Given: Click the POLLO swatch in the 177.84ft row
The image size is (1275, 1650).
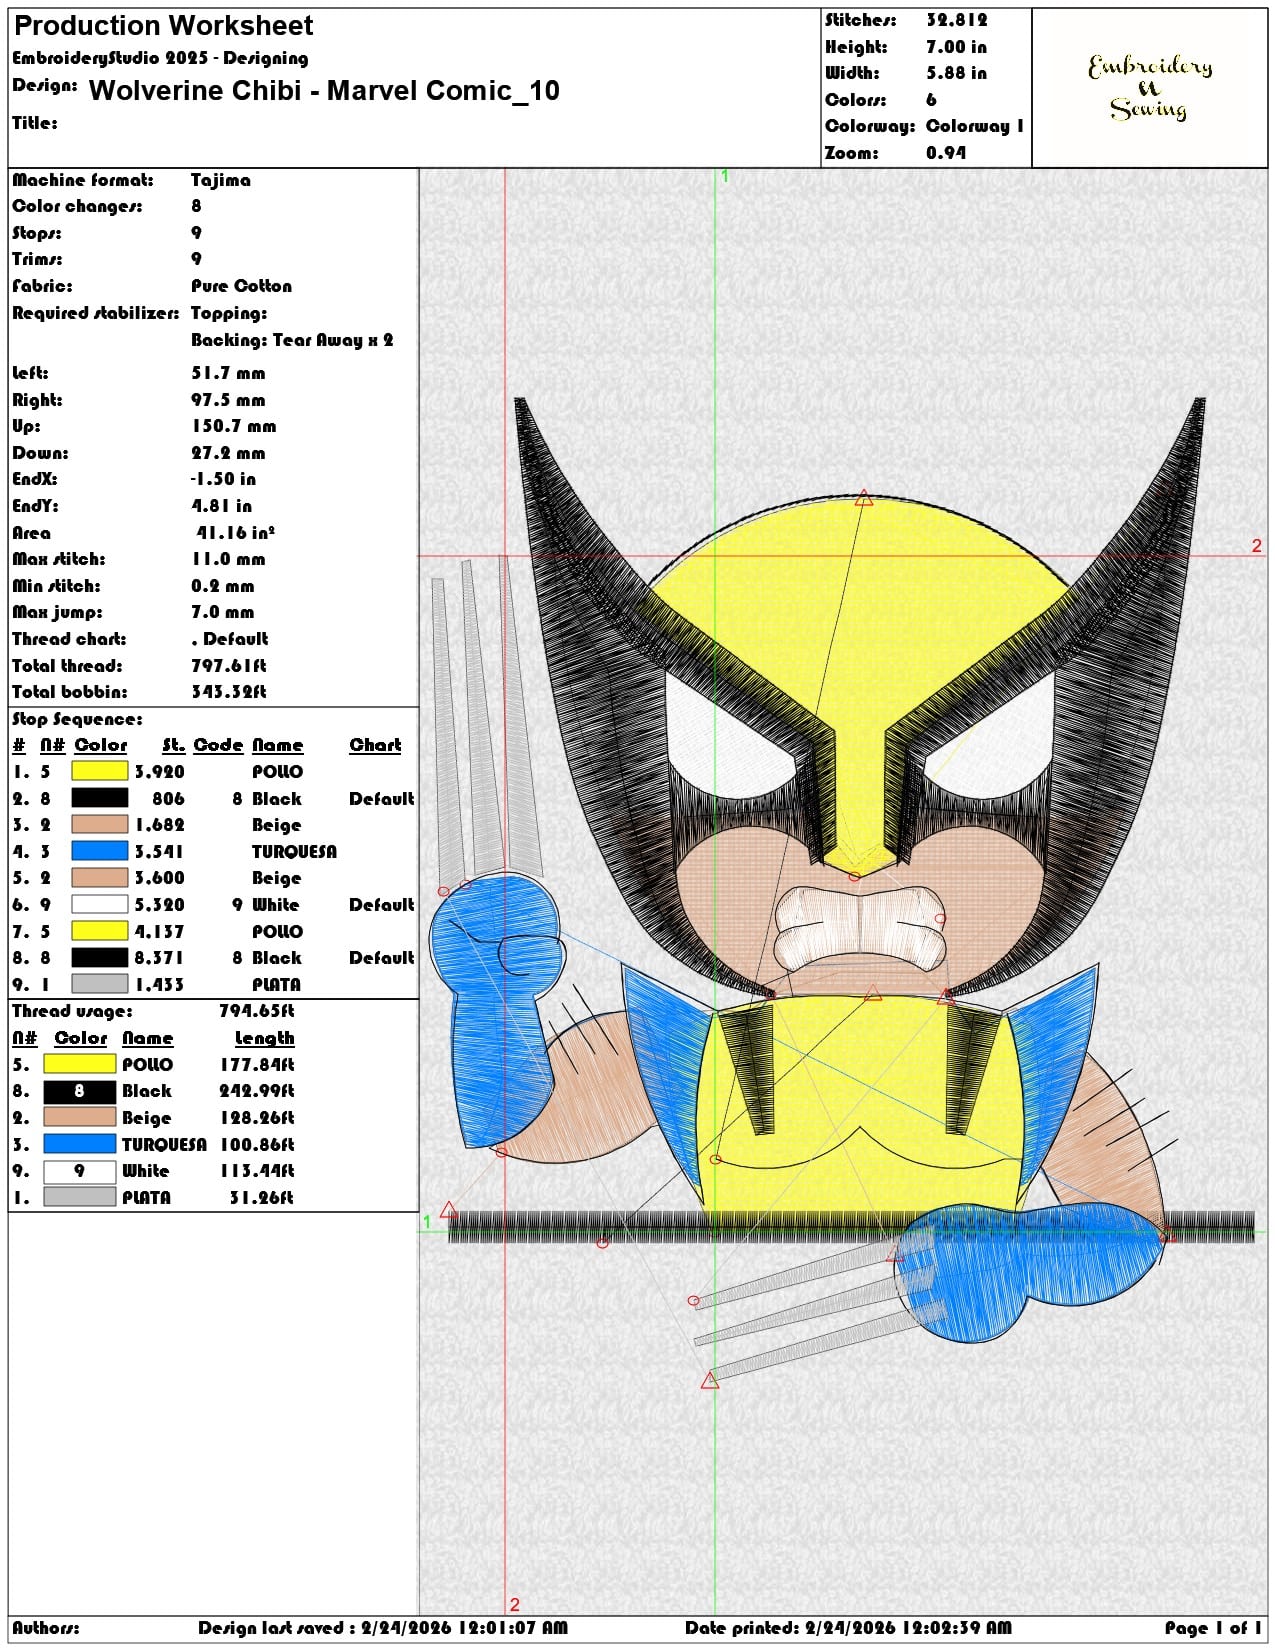Looking at the screenshot, I should (x=80, y=1064).
